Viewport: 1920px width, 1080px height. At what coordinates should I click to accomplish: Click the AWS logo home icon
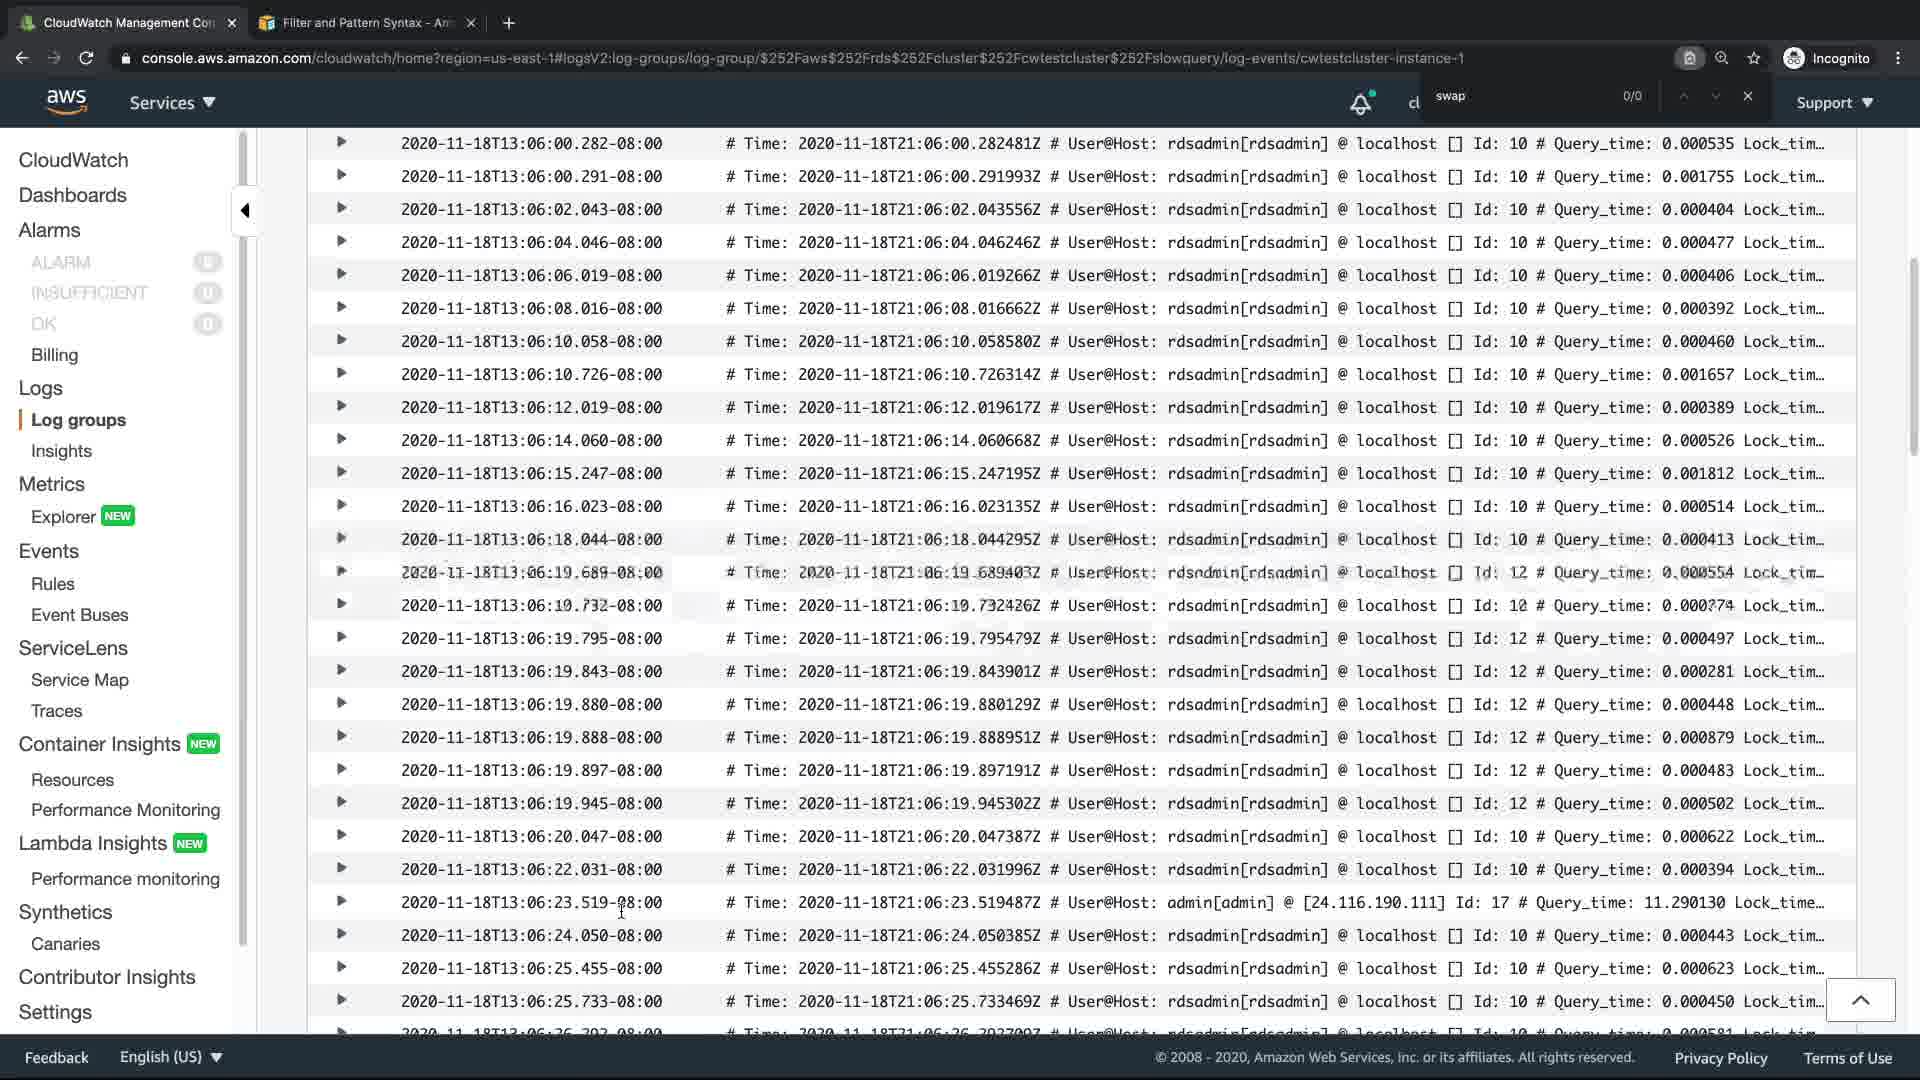click(x=66, y=101)
